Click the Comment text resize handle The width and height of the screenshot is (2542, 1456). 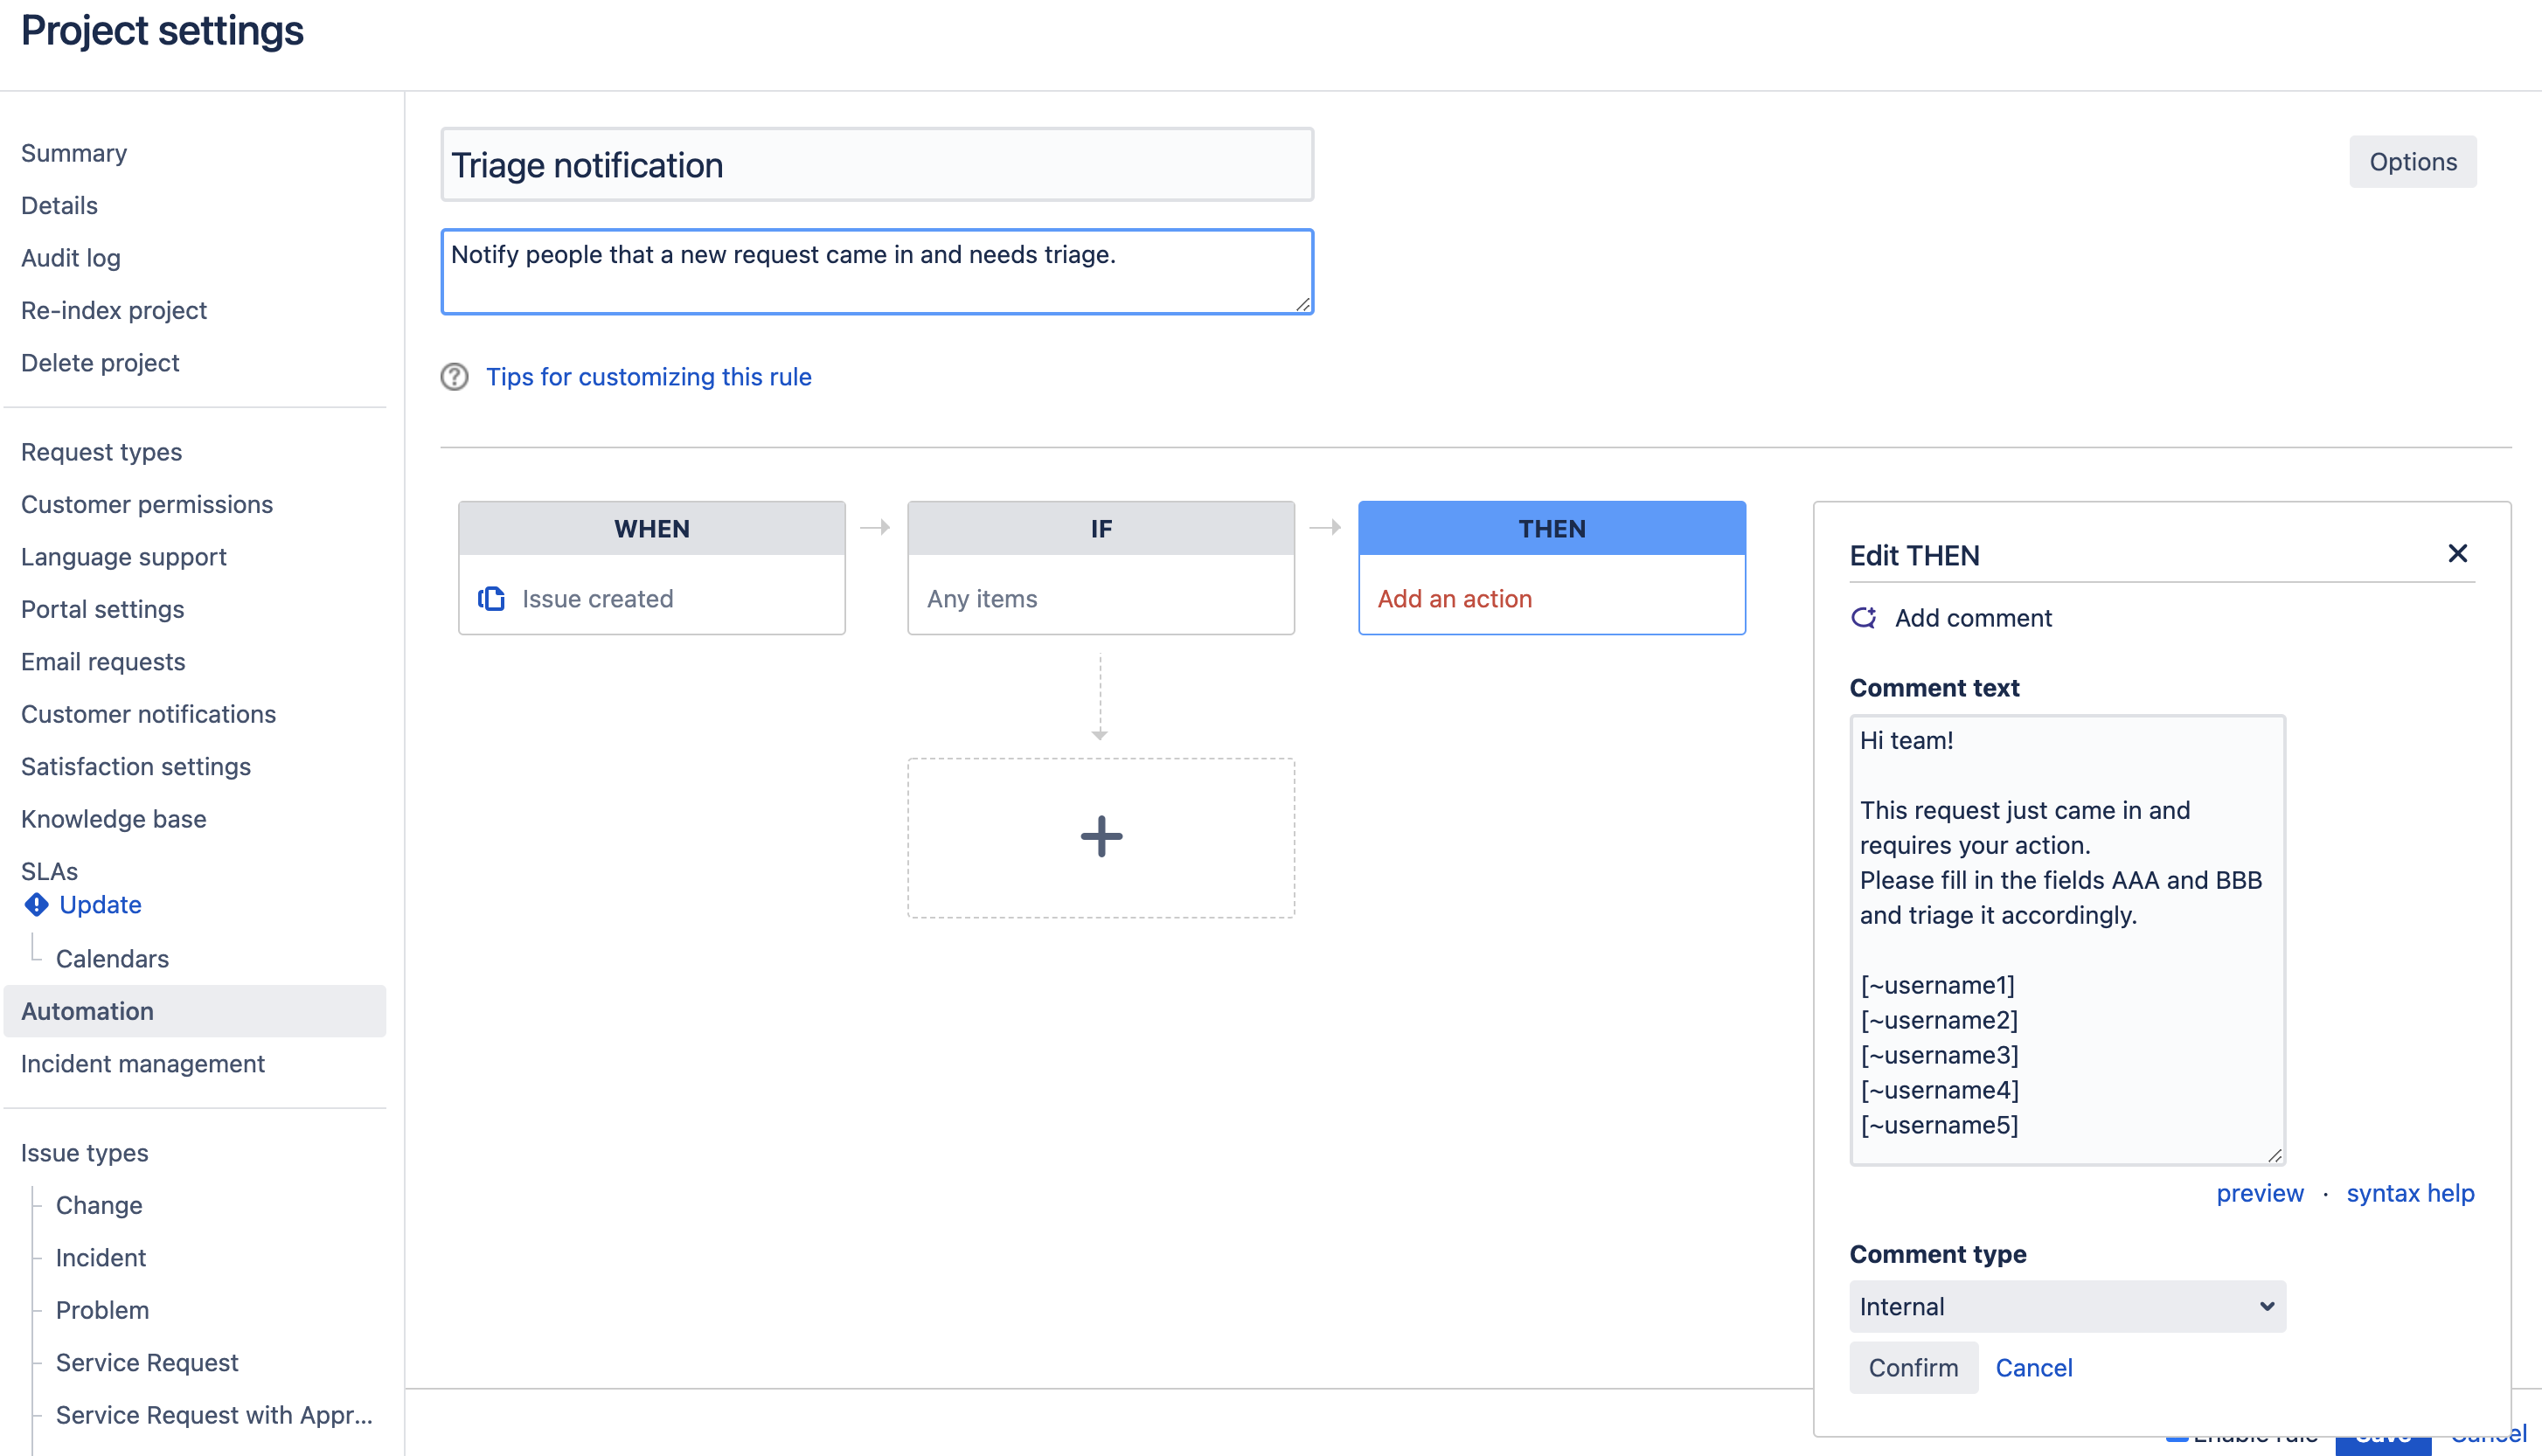click(x=2274, y=1155)
